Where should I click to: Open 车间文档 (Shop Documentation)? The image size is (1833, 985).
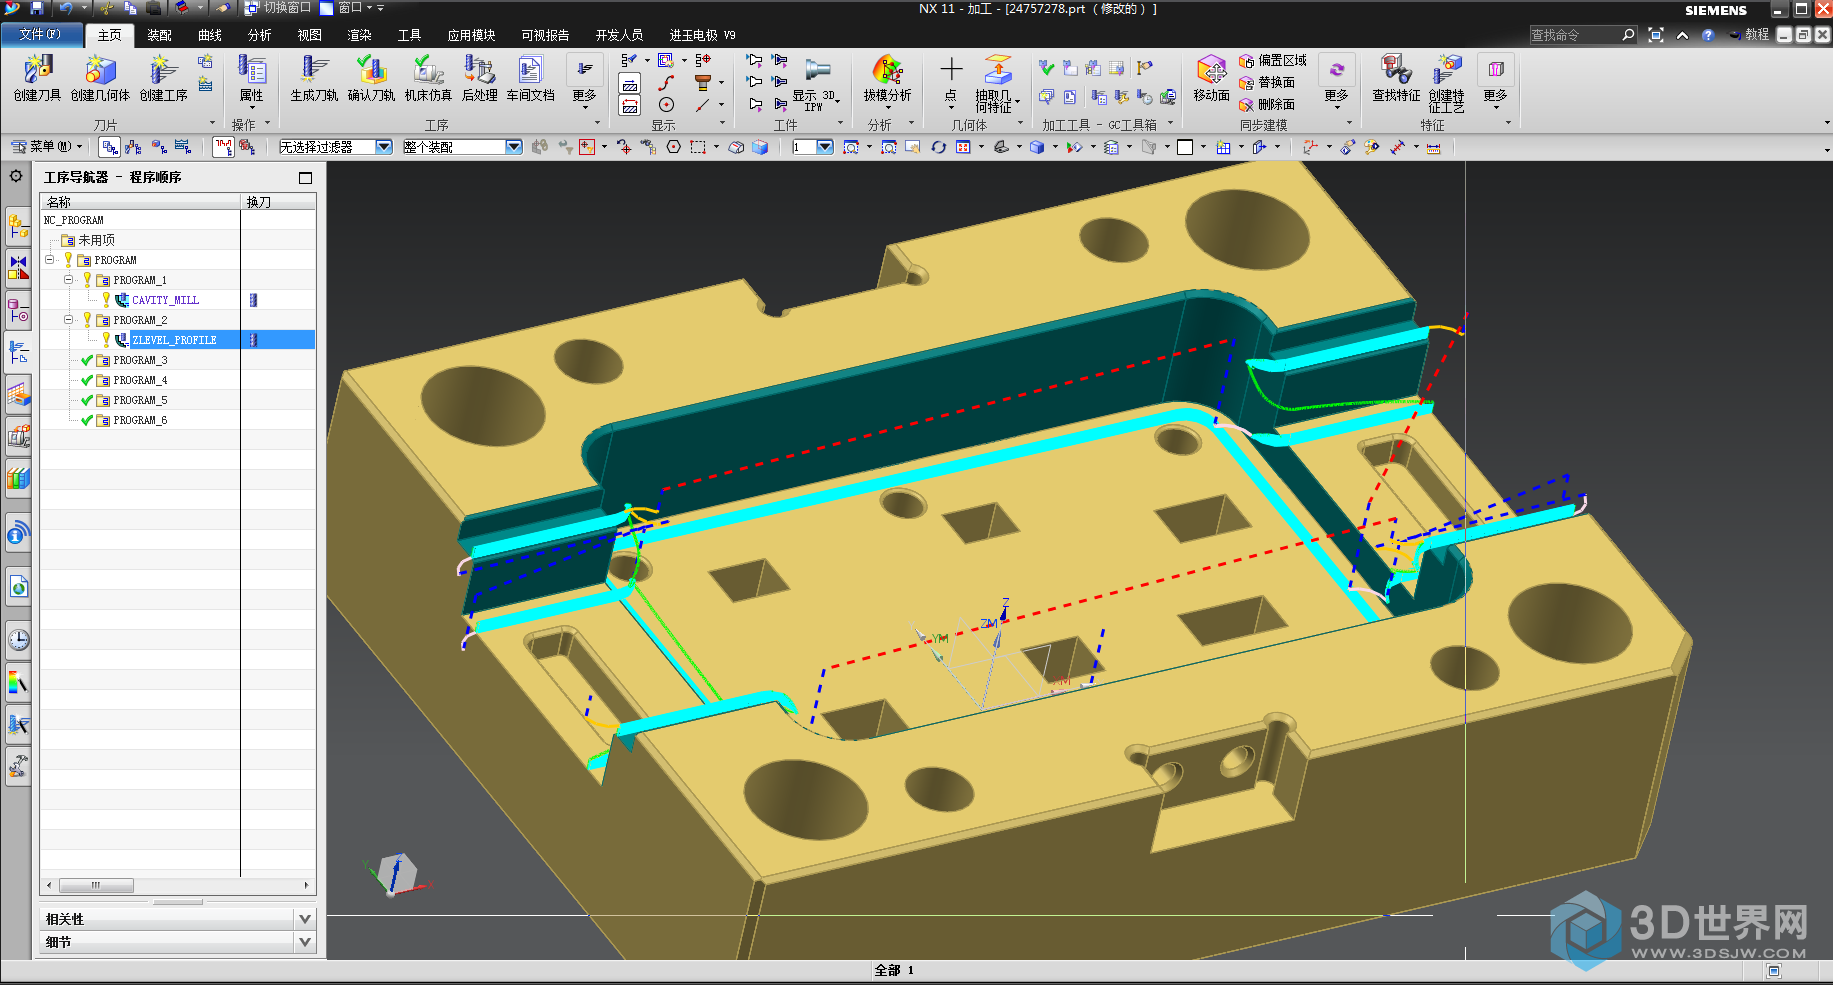[x=530, y=78]
